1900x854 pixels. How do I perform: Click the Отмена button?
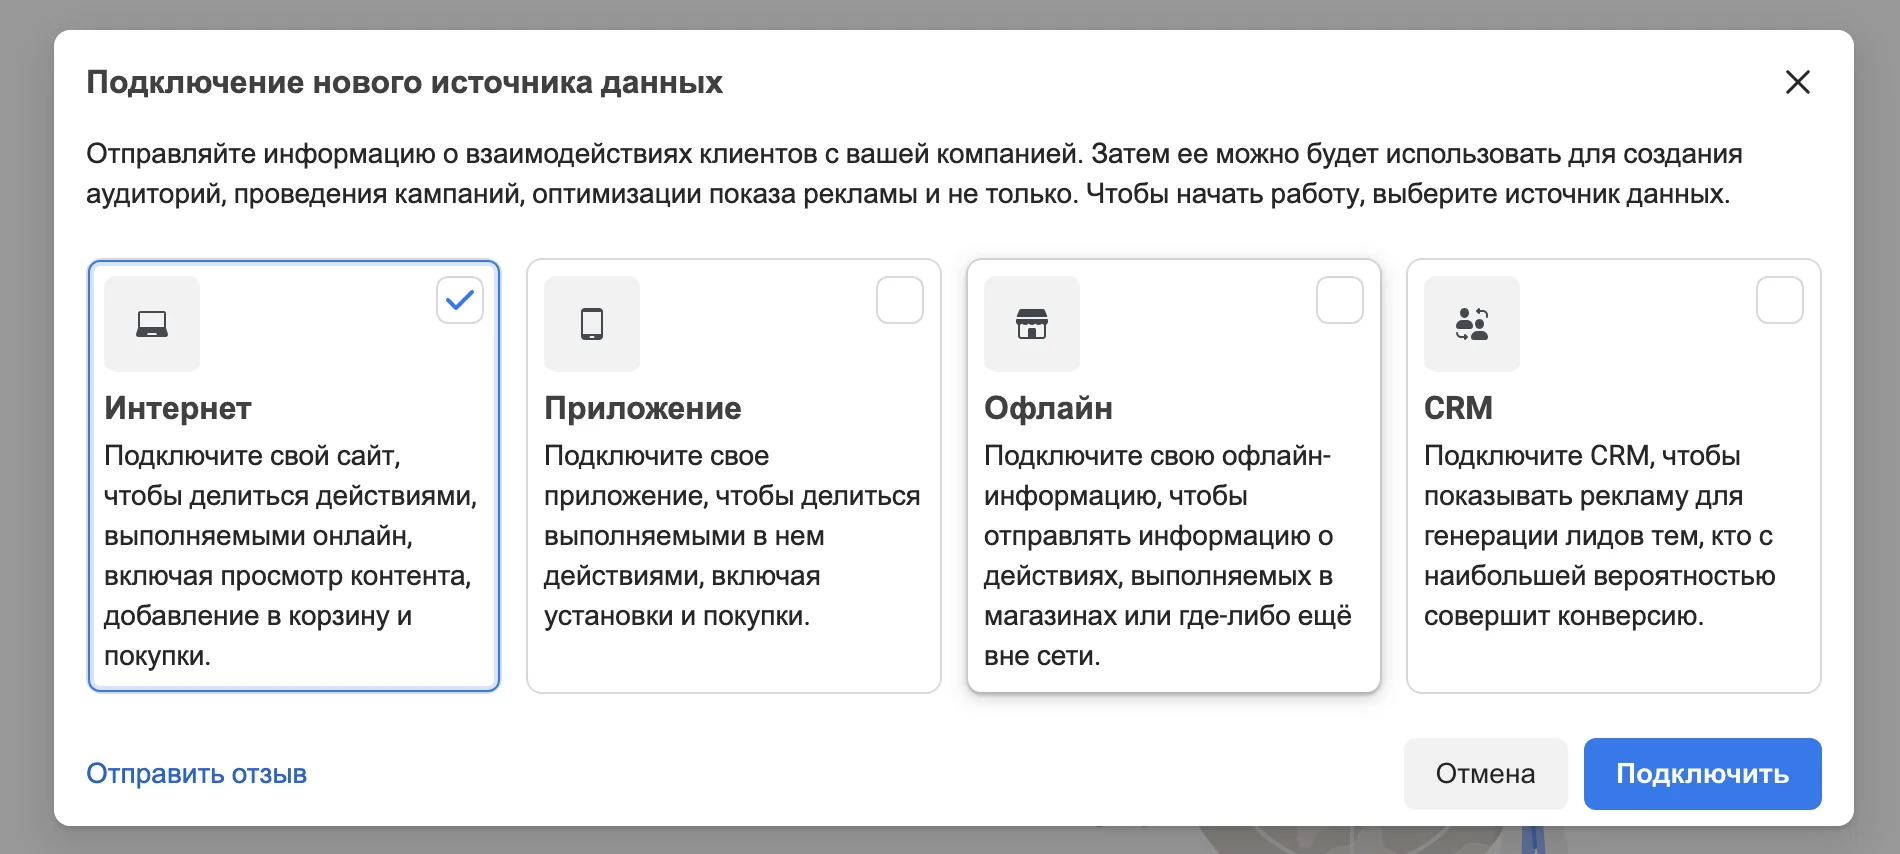pos(1486,774)
